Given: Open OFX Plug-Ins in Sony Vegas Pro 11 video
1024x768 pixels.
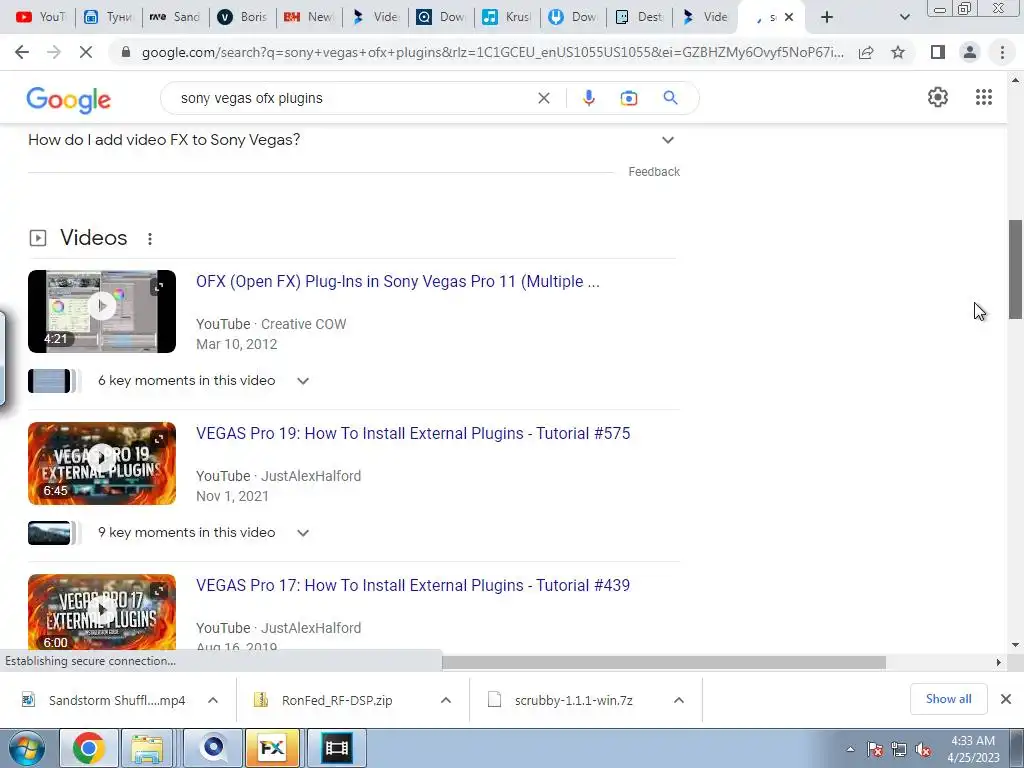Looking at the screenshot, I should (398, 281).
